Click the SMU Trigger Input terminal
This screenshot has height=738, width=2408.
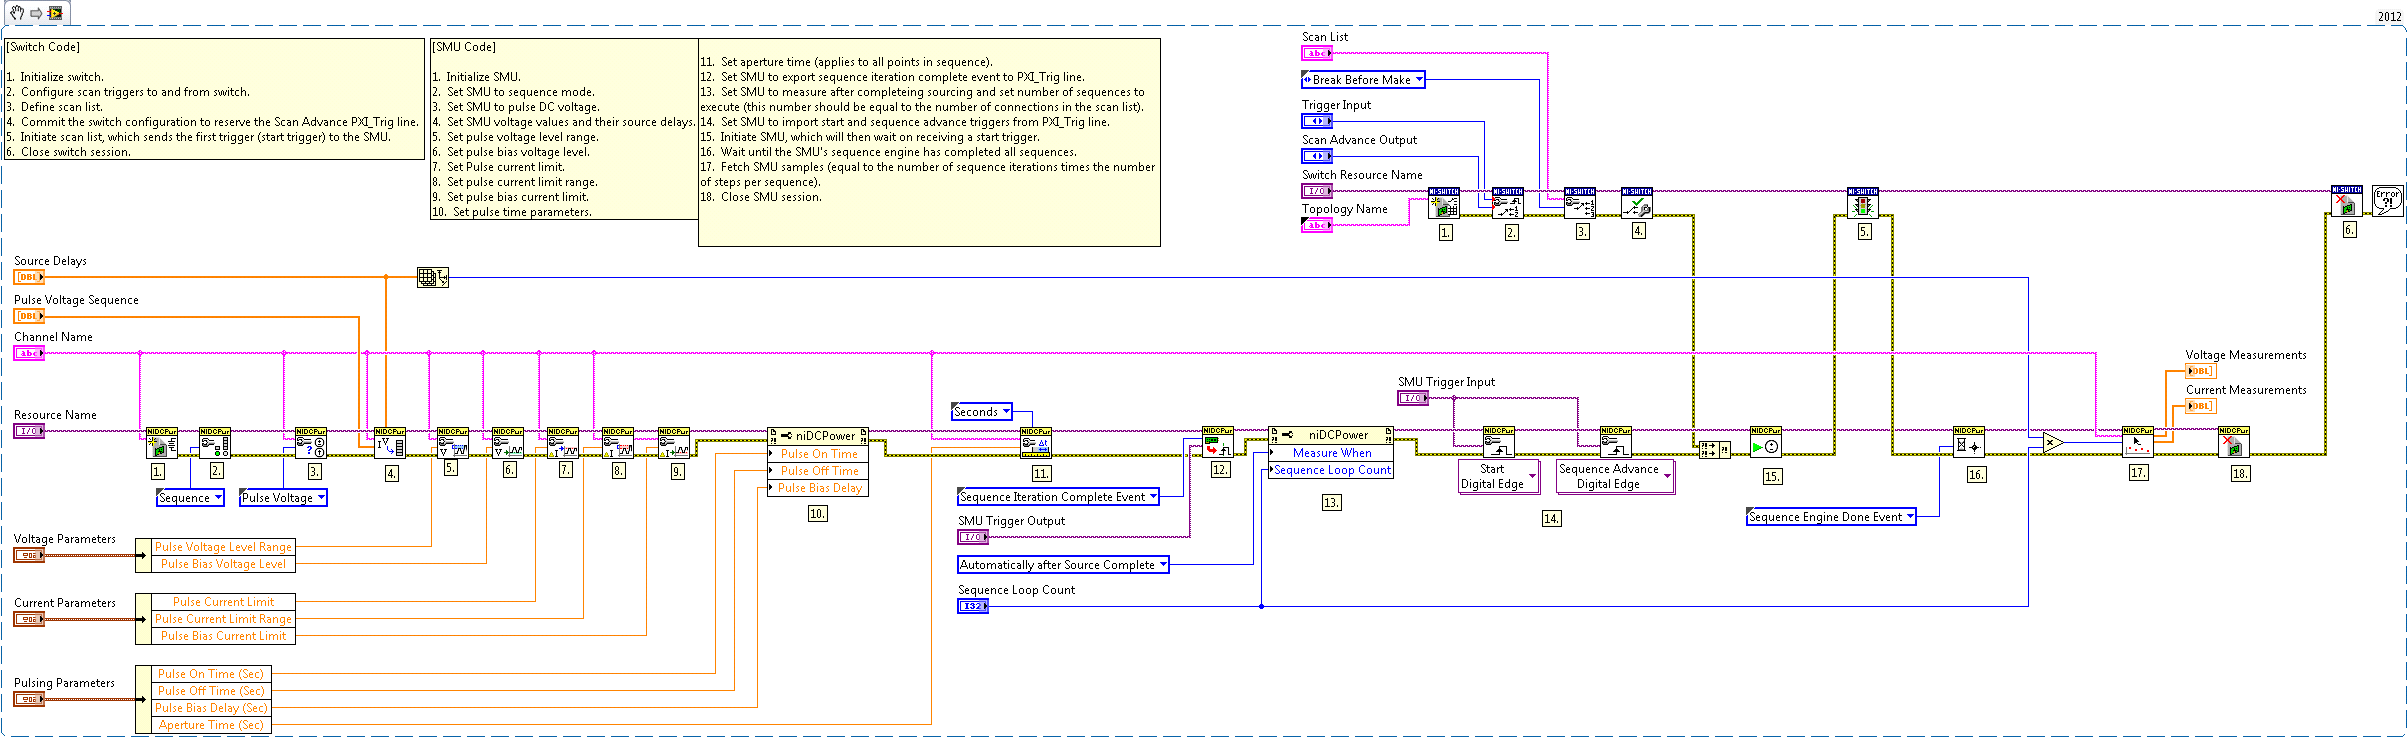pos(1413,398)
